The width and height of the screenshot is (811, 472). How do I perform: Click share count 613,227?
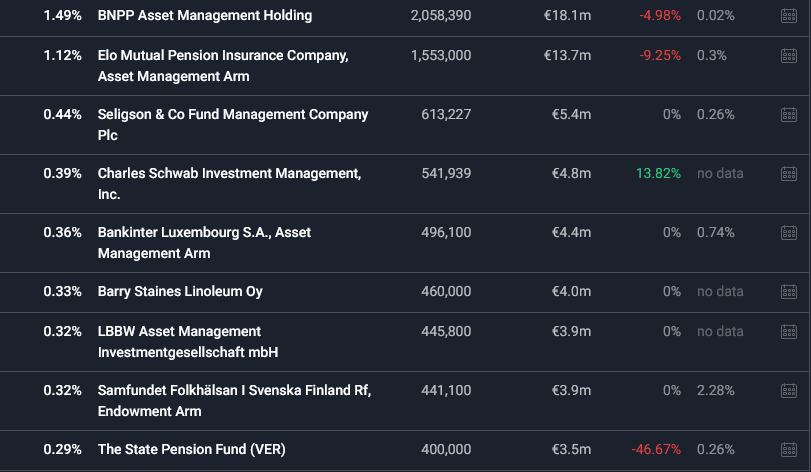[x=446, y=114]
